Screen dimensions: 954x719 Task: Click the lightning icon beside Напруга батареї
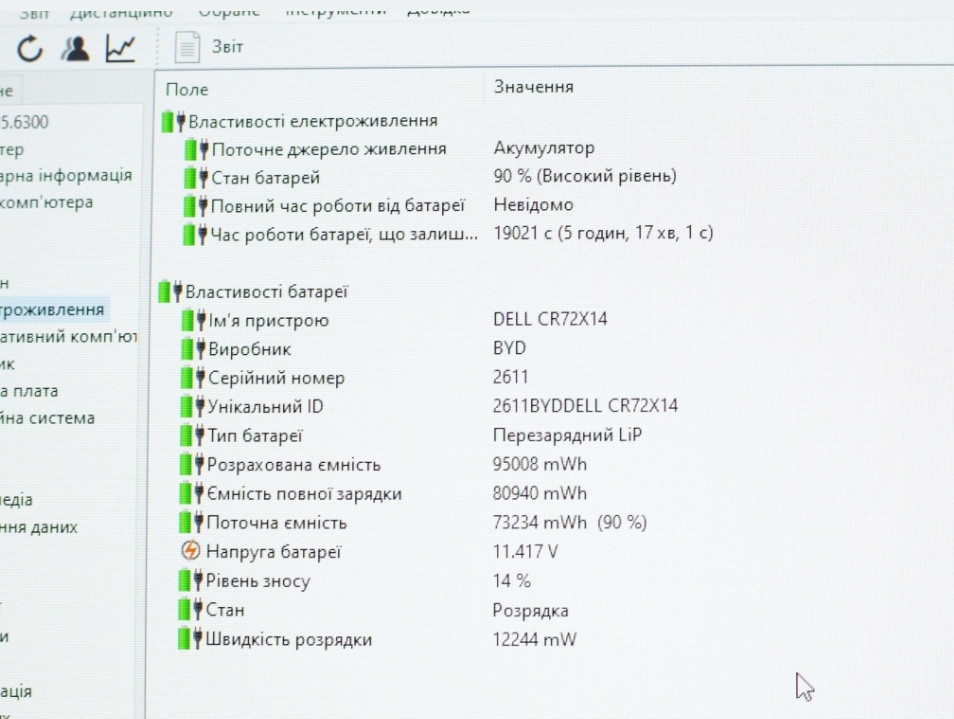(190, 551)
